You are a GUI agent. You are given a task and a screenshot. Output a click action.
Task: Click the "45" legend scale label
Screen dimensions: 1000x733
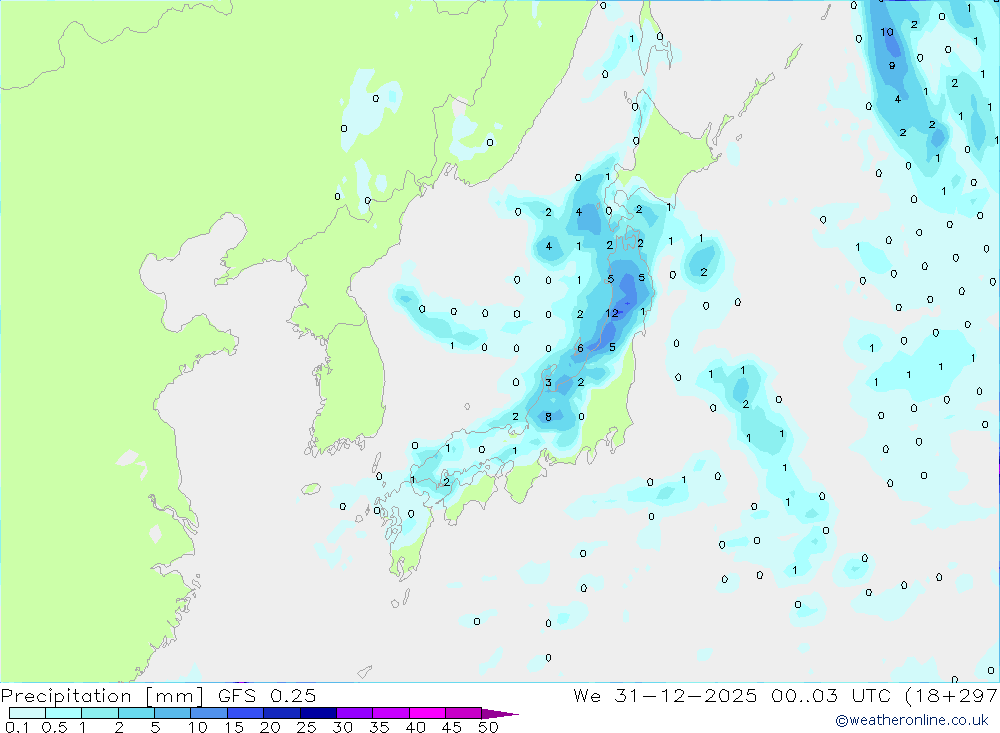coord(452,727)
